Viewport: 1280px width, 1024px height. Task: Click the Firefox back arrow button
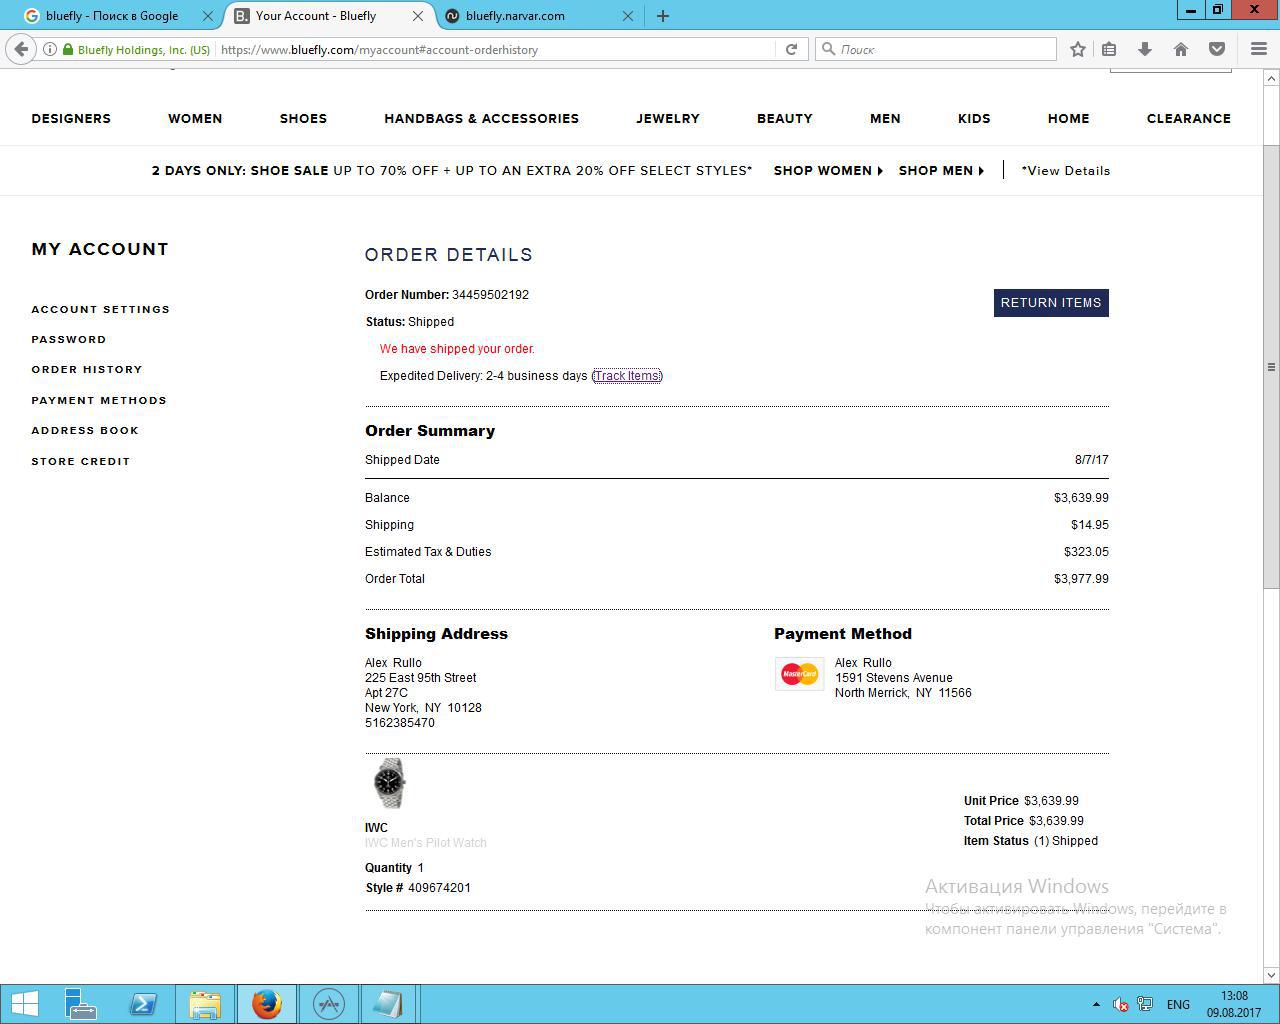pos(21,49)
